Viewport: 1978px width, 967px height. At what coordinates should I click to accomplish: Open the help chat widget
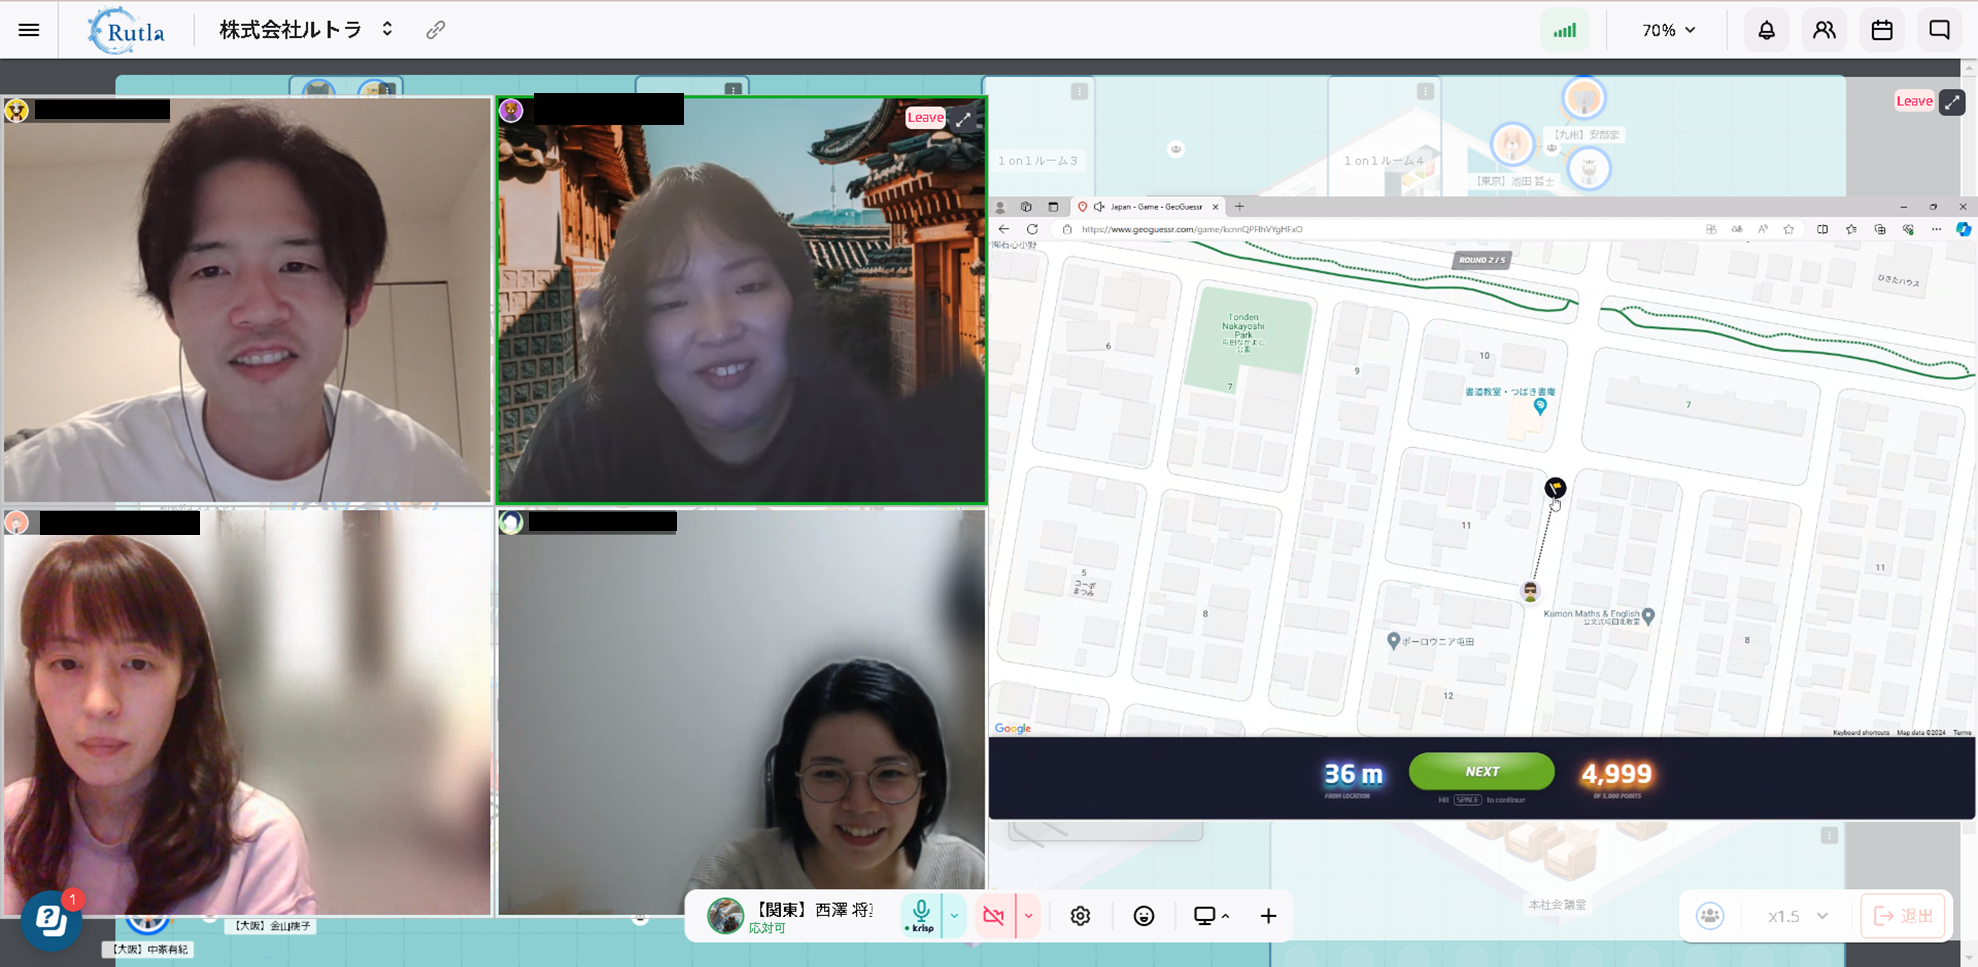point(51,920)
